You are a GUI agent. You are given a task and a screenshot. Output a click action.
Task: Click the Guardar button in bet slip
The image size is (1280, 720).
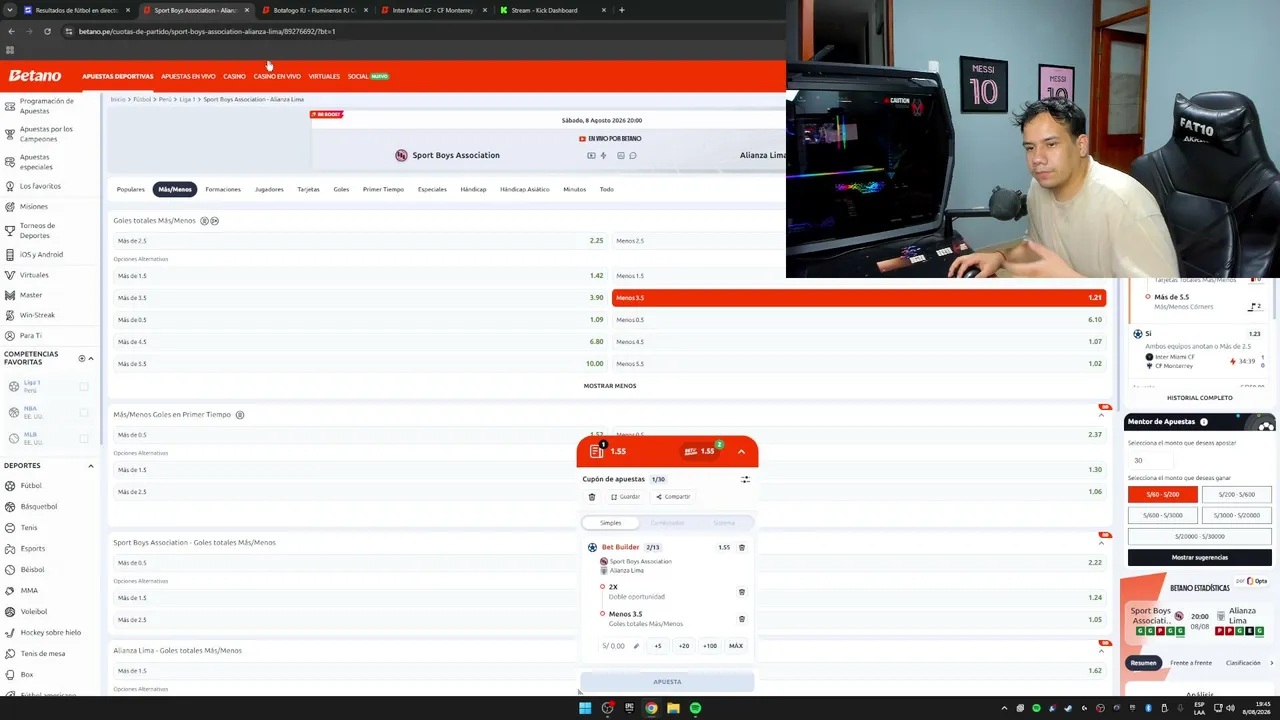625,497
